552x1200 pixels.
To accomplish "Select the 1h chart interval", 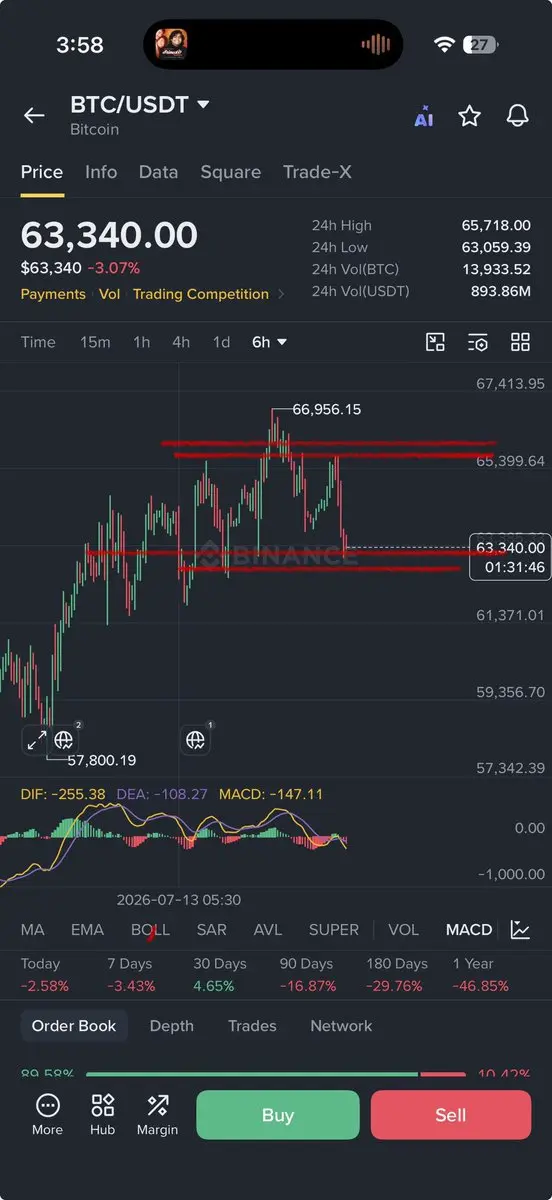I will click(x=141, y=342).
